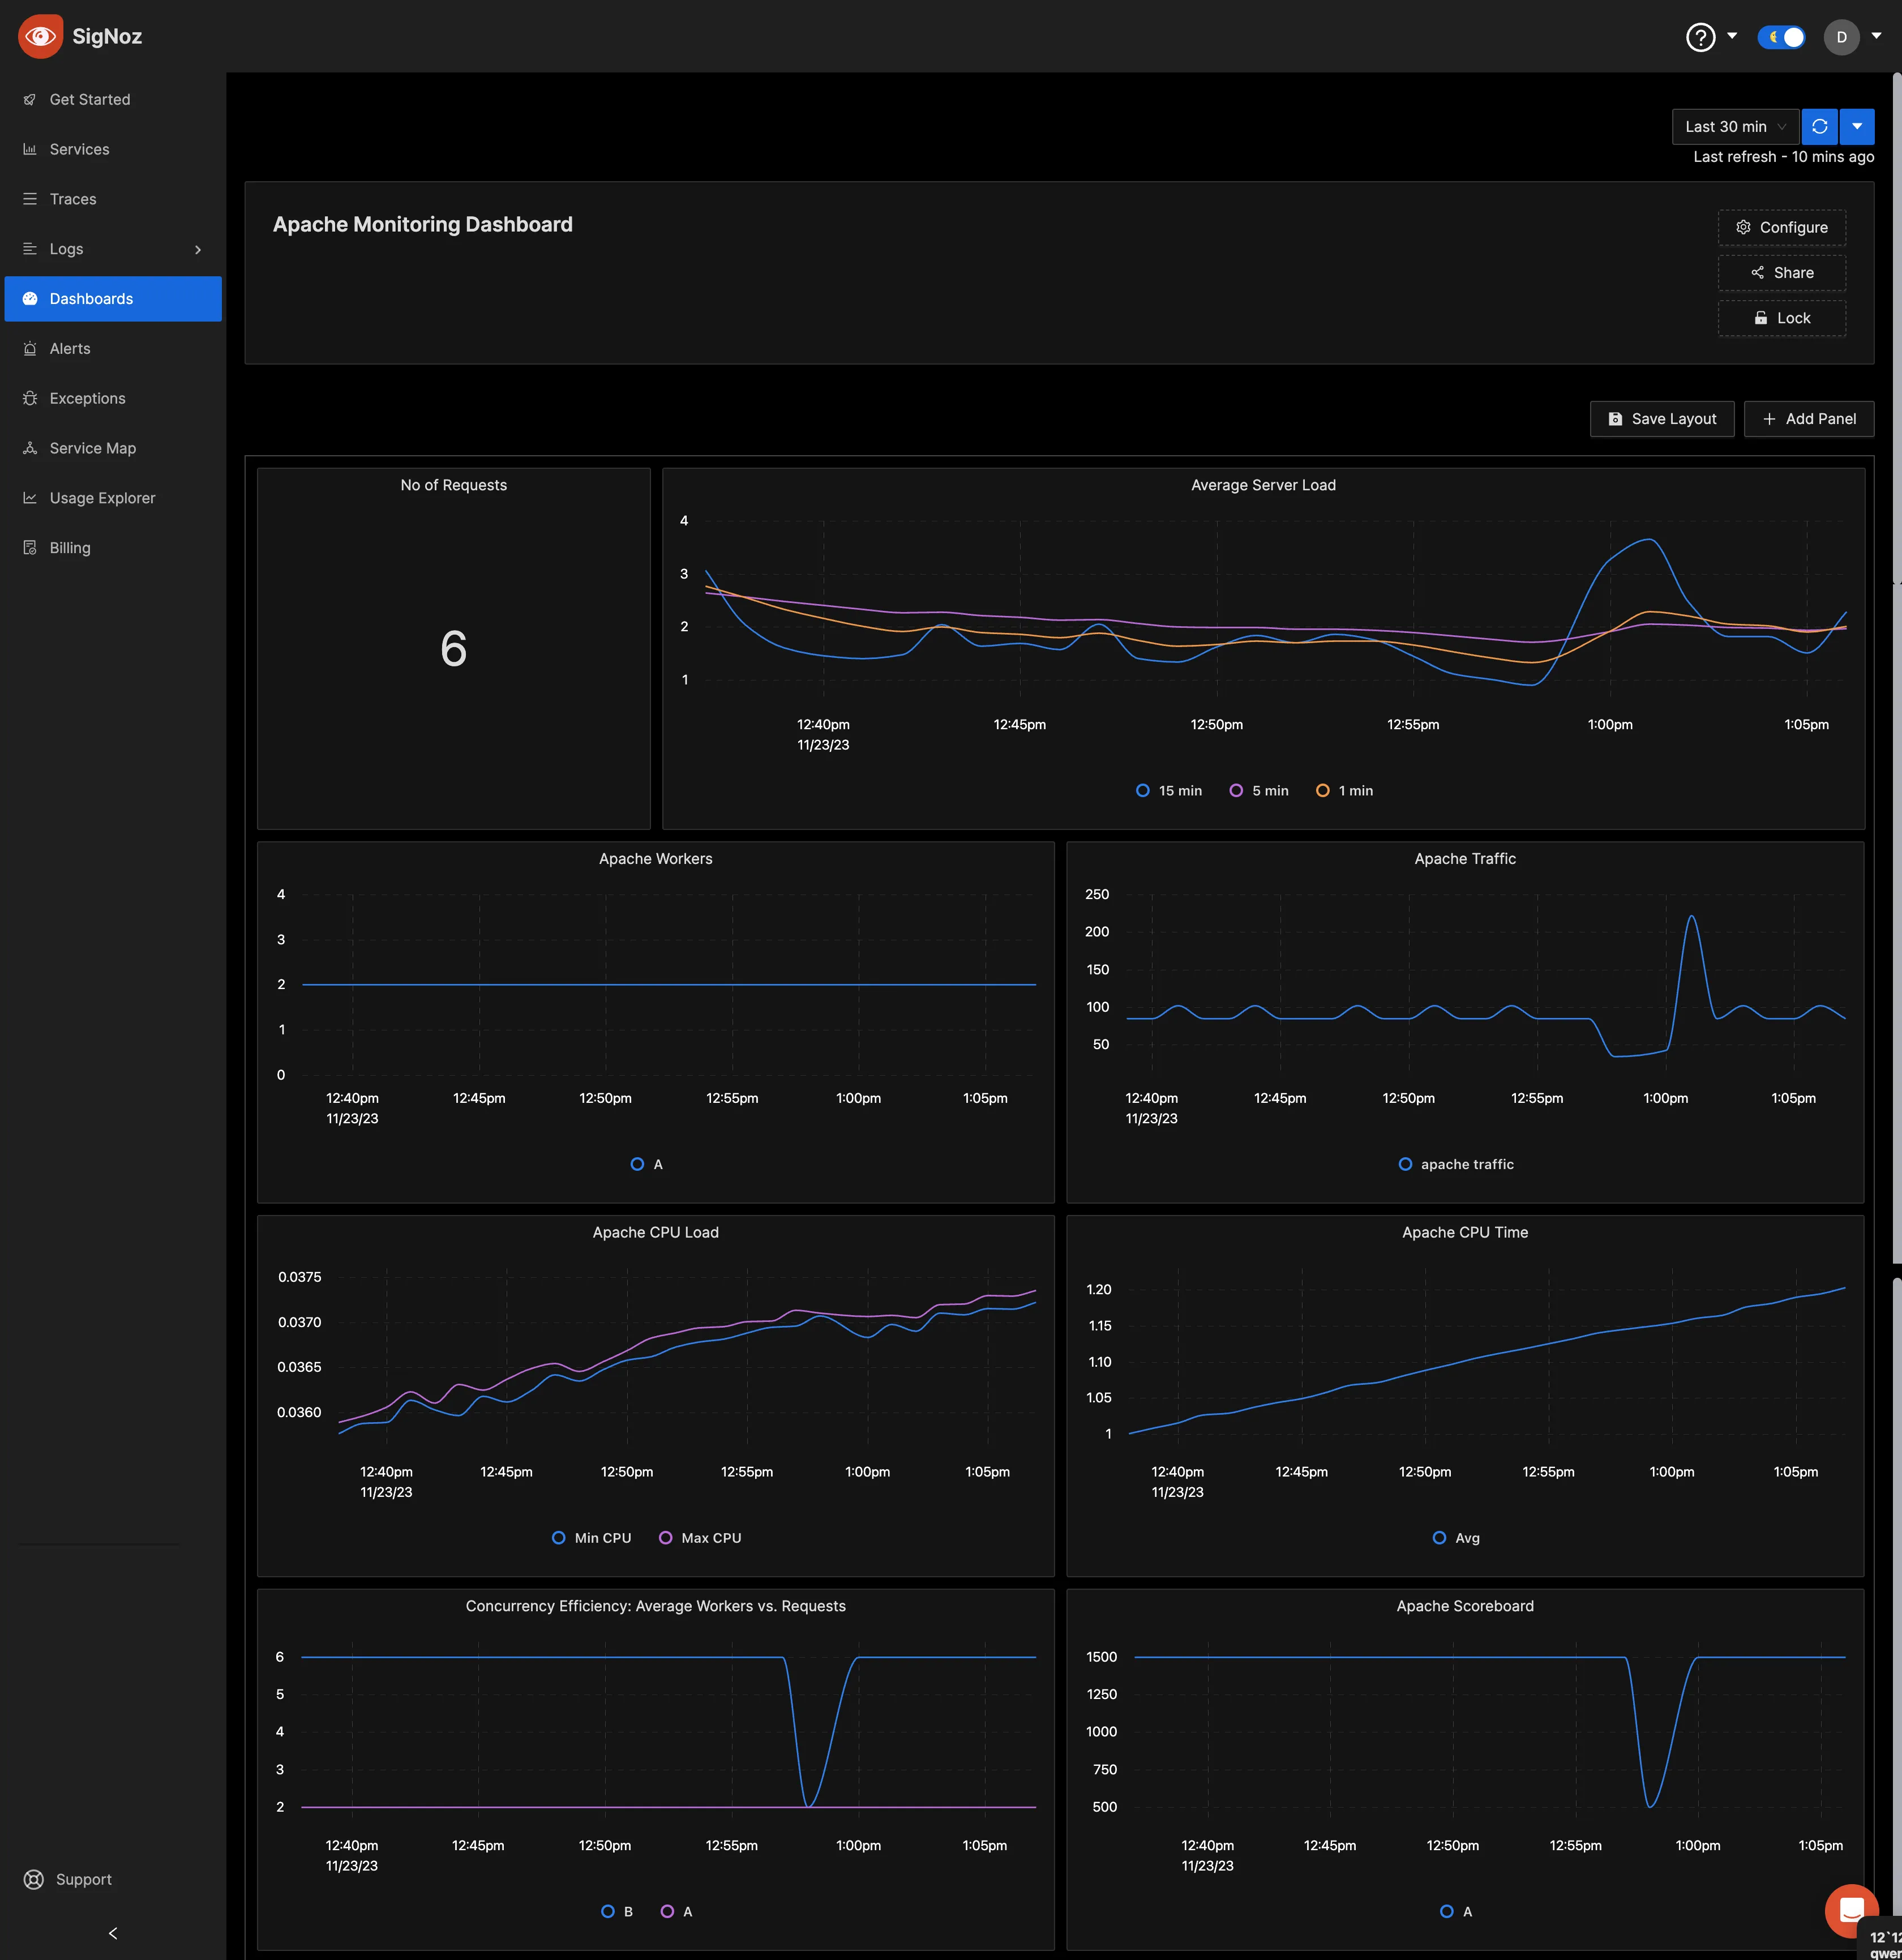Expand the Logs submenu chevron
Screen dimensions: 1902x1960
pos(198,250)
